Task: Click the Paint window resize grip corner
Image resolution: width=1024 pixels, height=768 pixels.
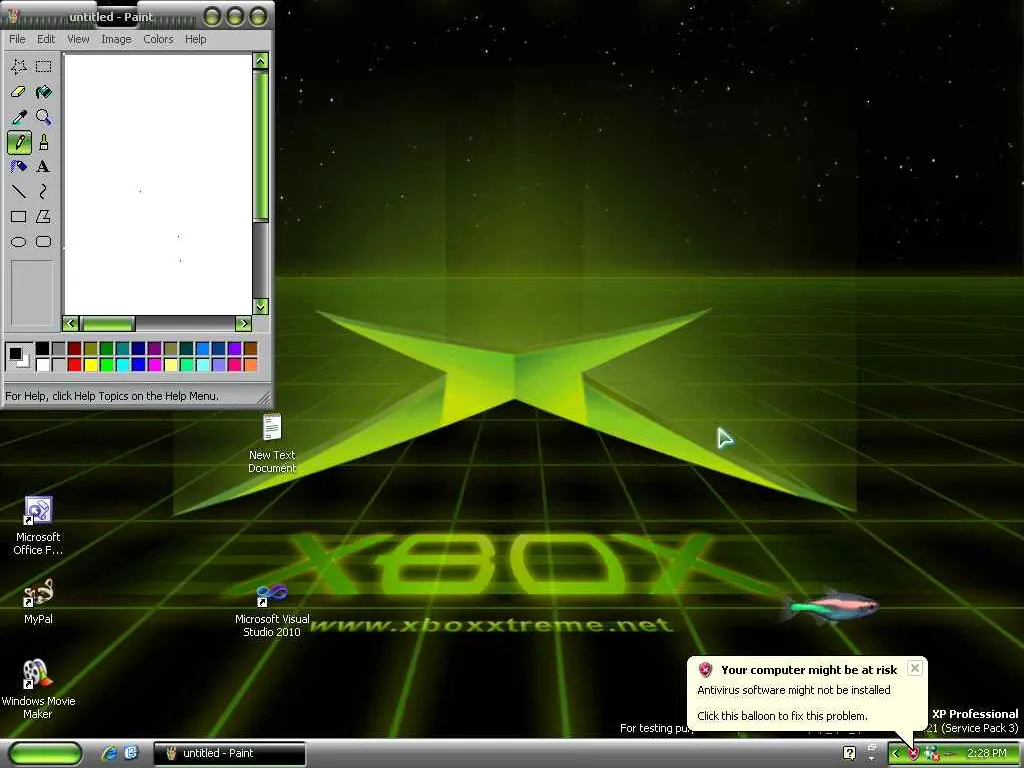Action: (264, 398)
